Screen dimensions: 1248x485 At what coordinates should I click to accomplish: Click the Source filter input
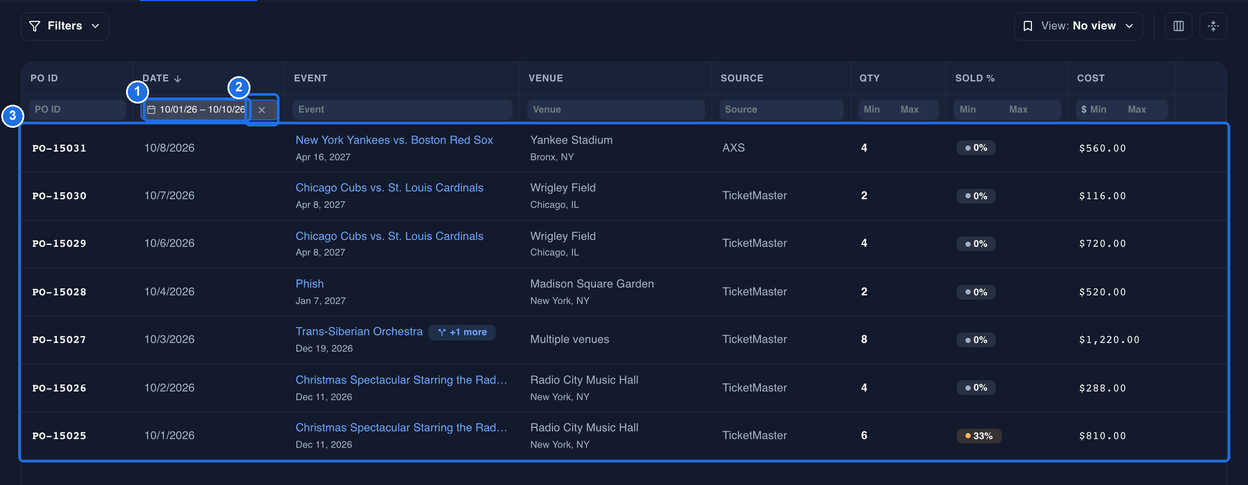782,110
